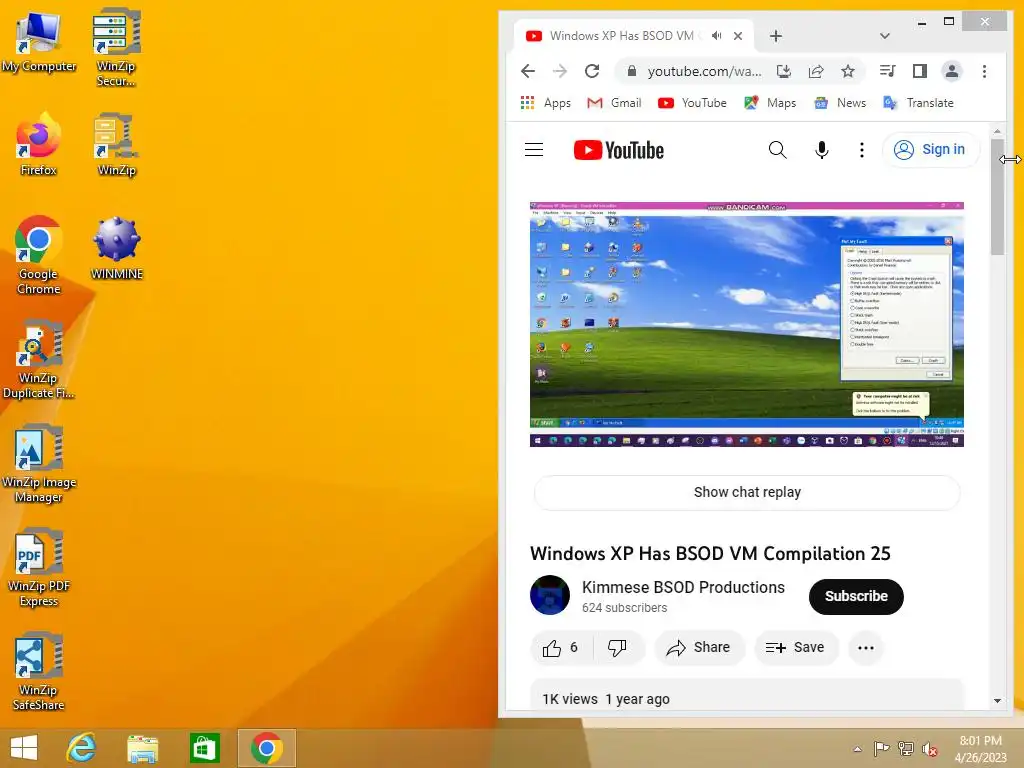The height and width of the screenshot is (768, 1024).
Task: Toggle Chrome side panel icon
Action: pos(920,71)
